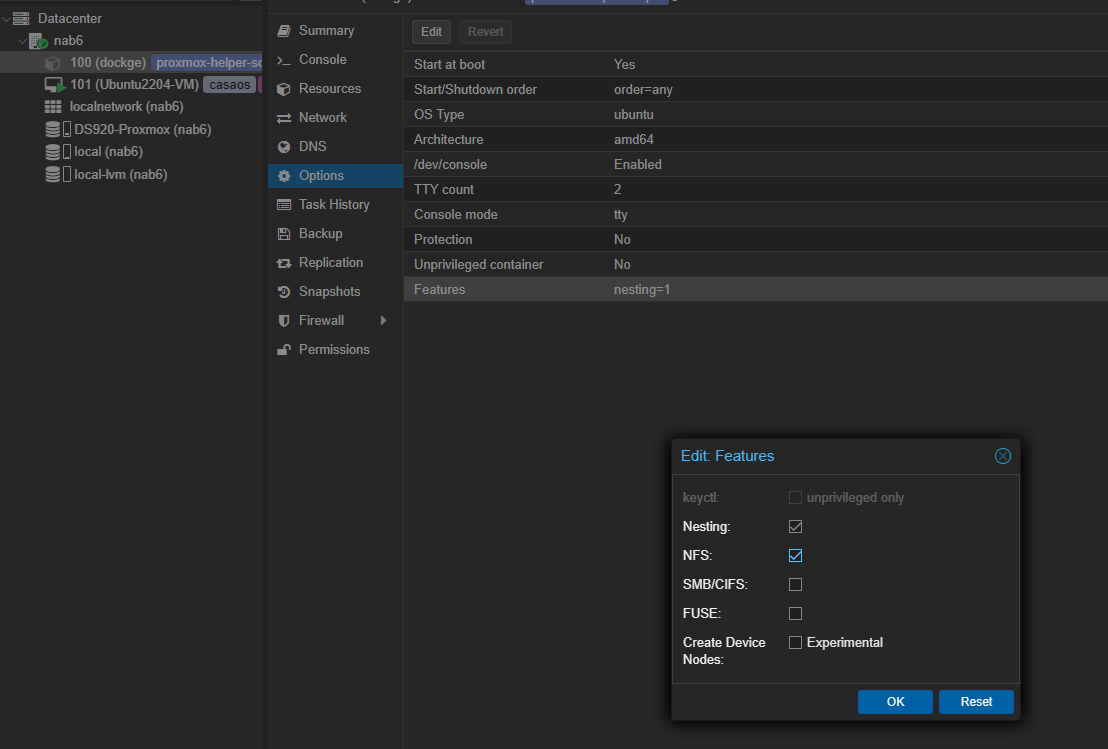This screenshot has width=1108, height=749.
Task: Expand the Firewall submenu arrow
Action: (x=383, y=321)
